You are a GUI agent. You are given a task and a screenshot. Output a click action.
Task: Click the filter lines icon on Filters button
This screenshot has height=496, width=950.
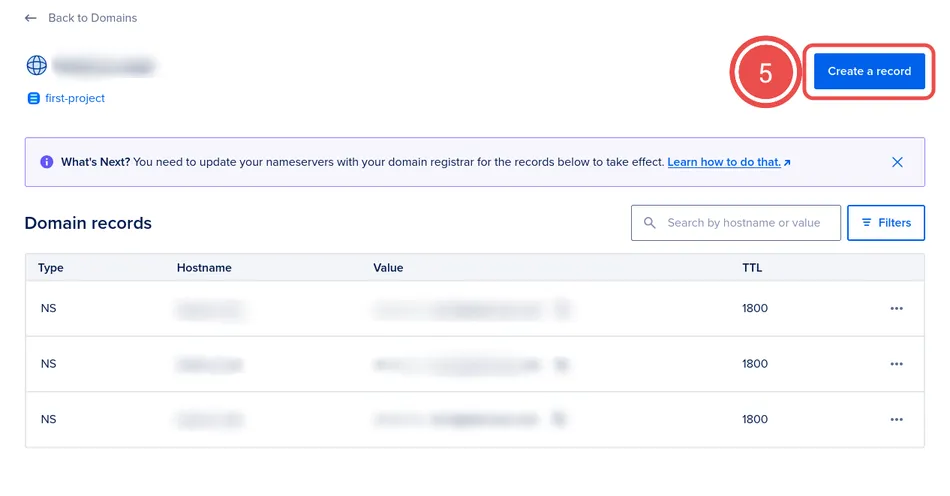[866, 223]
